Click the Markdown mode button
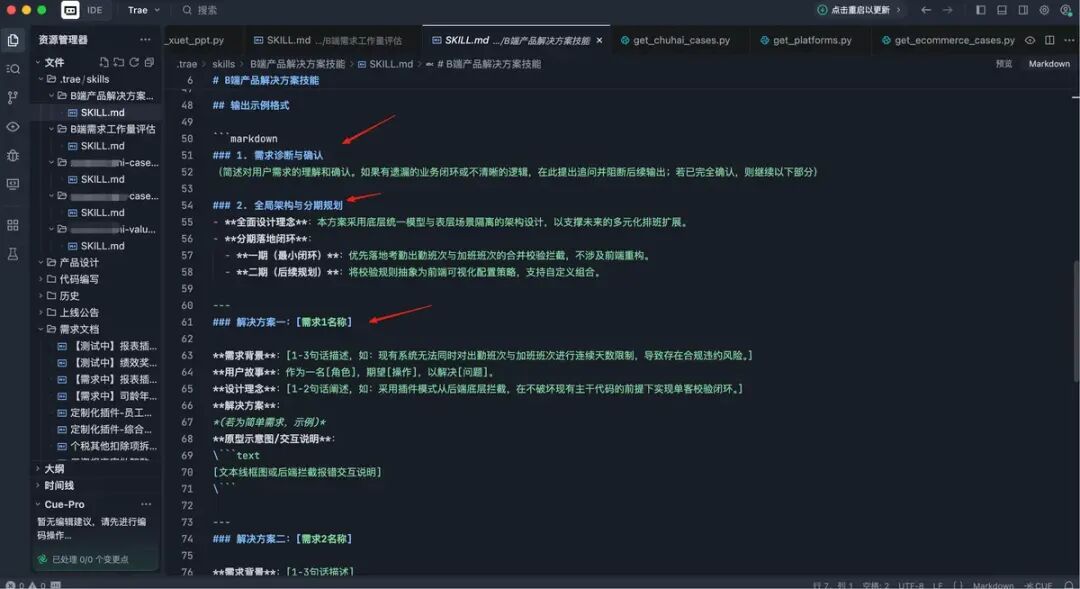The height and width of the screenshot is (589, 1080). (x=1049, y=63)
